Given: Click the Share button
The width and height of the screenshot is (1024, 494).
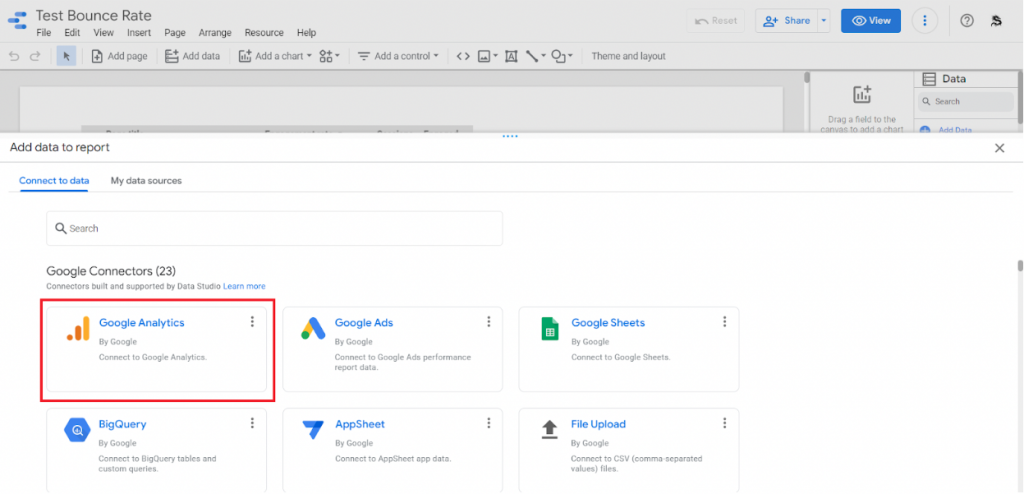Looking at the screenshot, I should [786, 21].
